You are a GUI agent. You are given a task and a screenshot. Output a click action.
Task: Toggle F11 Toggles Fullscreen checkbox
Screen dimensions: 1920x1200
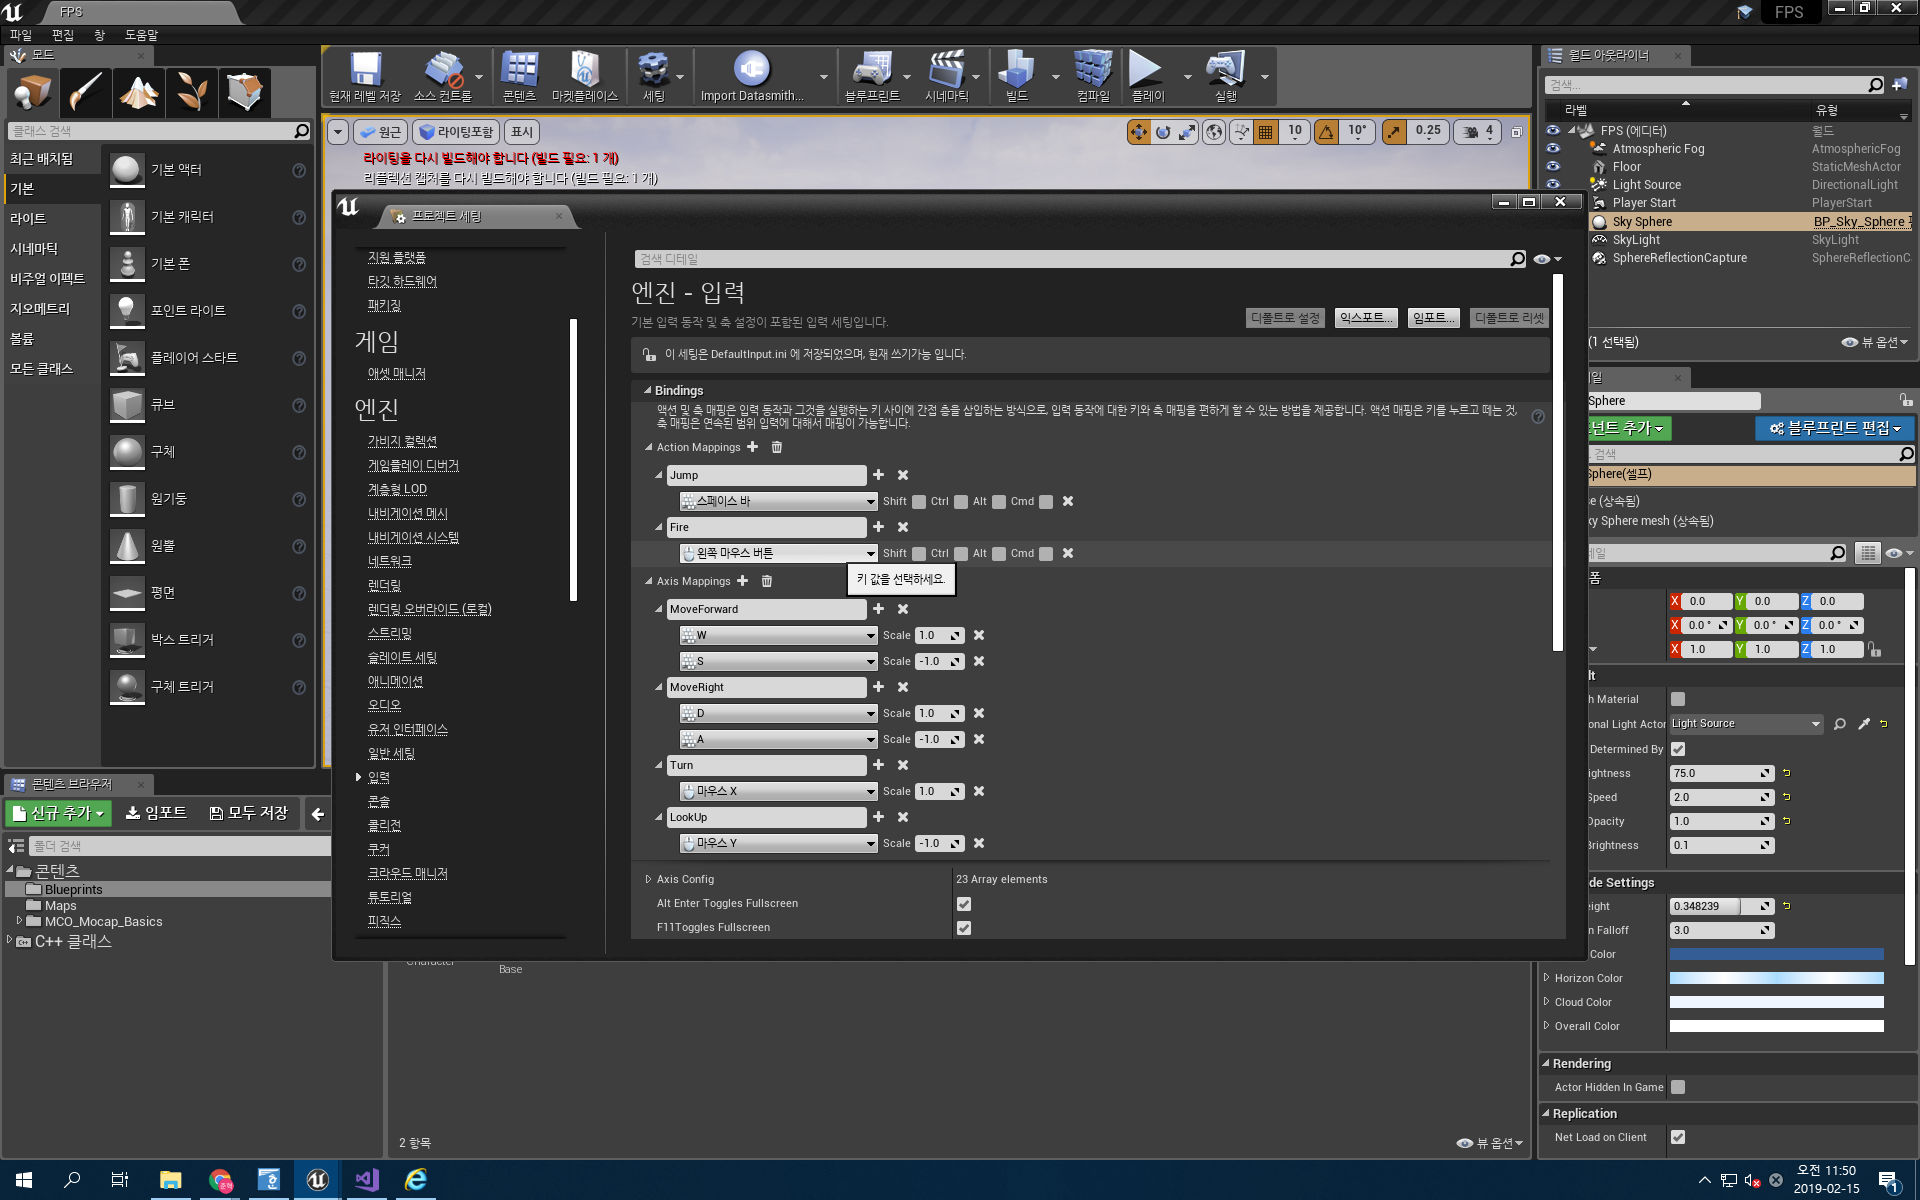(965, 926)
